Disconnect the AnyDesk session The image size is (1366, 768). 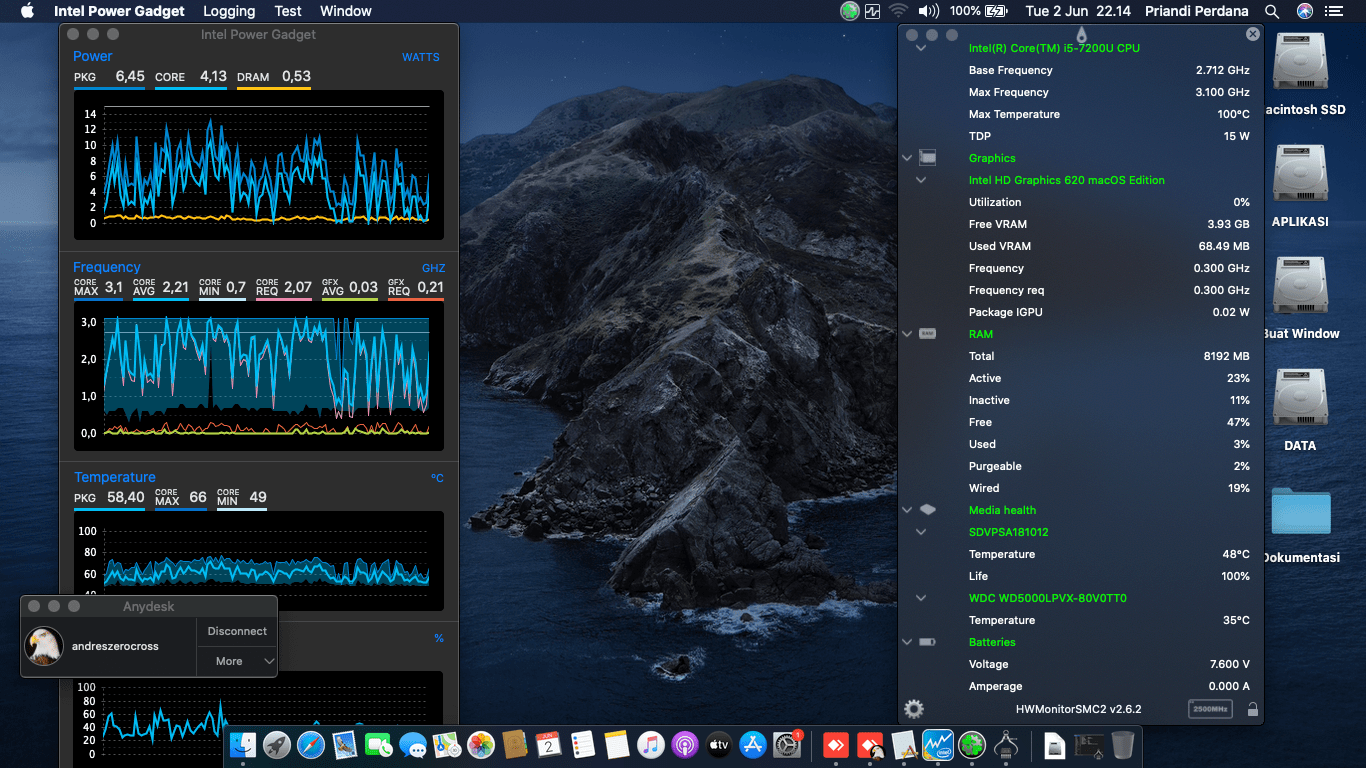click(x=237, y=631)
